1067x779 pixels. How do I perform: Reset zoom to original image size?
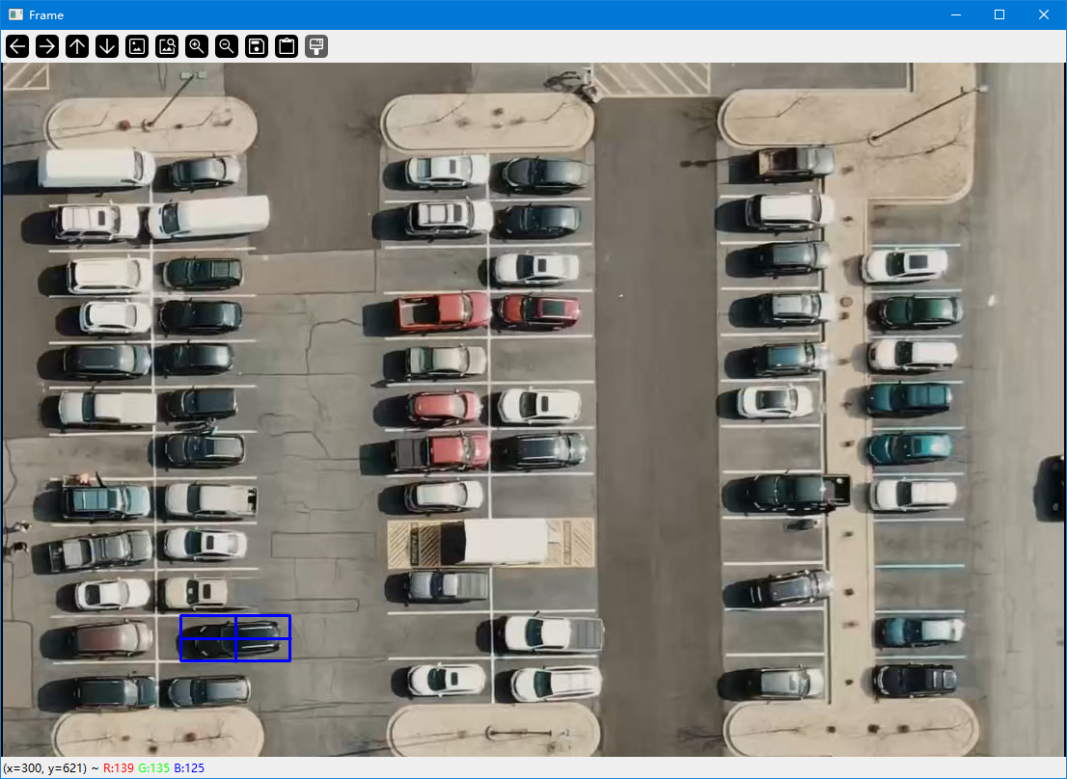point(137,46)
